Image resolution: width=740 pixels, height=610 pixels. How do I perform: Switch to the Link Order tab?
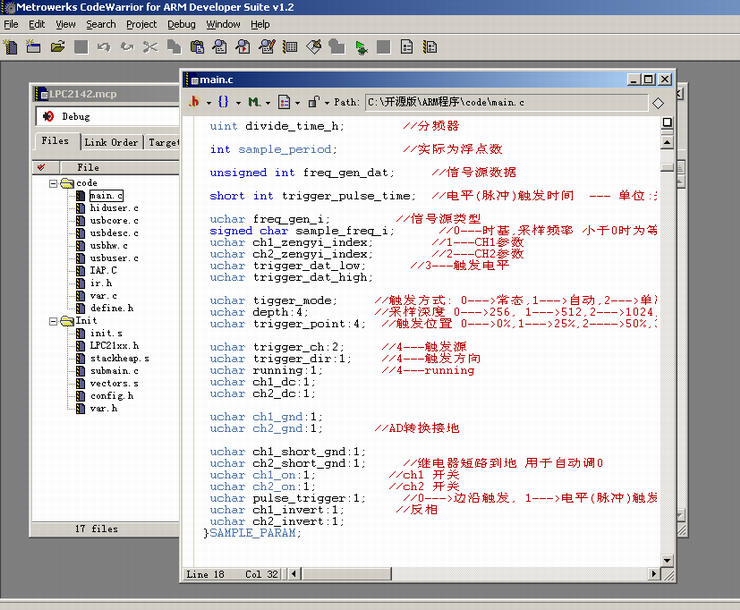coord(111,142)
